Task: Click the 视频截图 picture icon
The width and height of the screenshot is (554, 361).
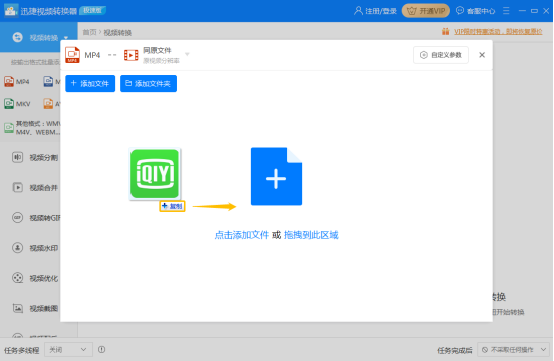Action: coord(18,308)
